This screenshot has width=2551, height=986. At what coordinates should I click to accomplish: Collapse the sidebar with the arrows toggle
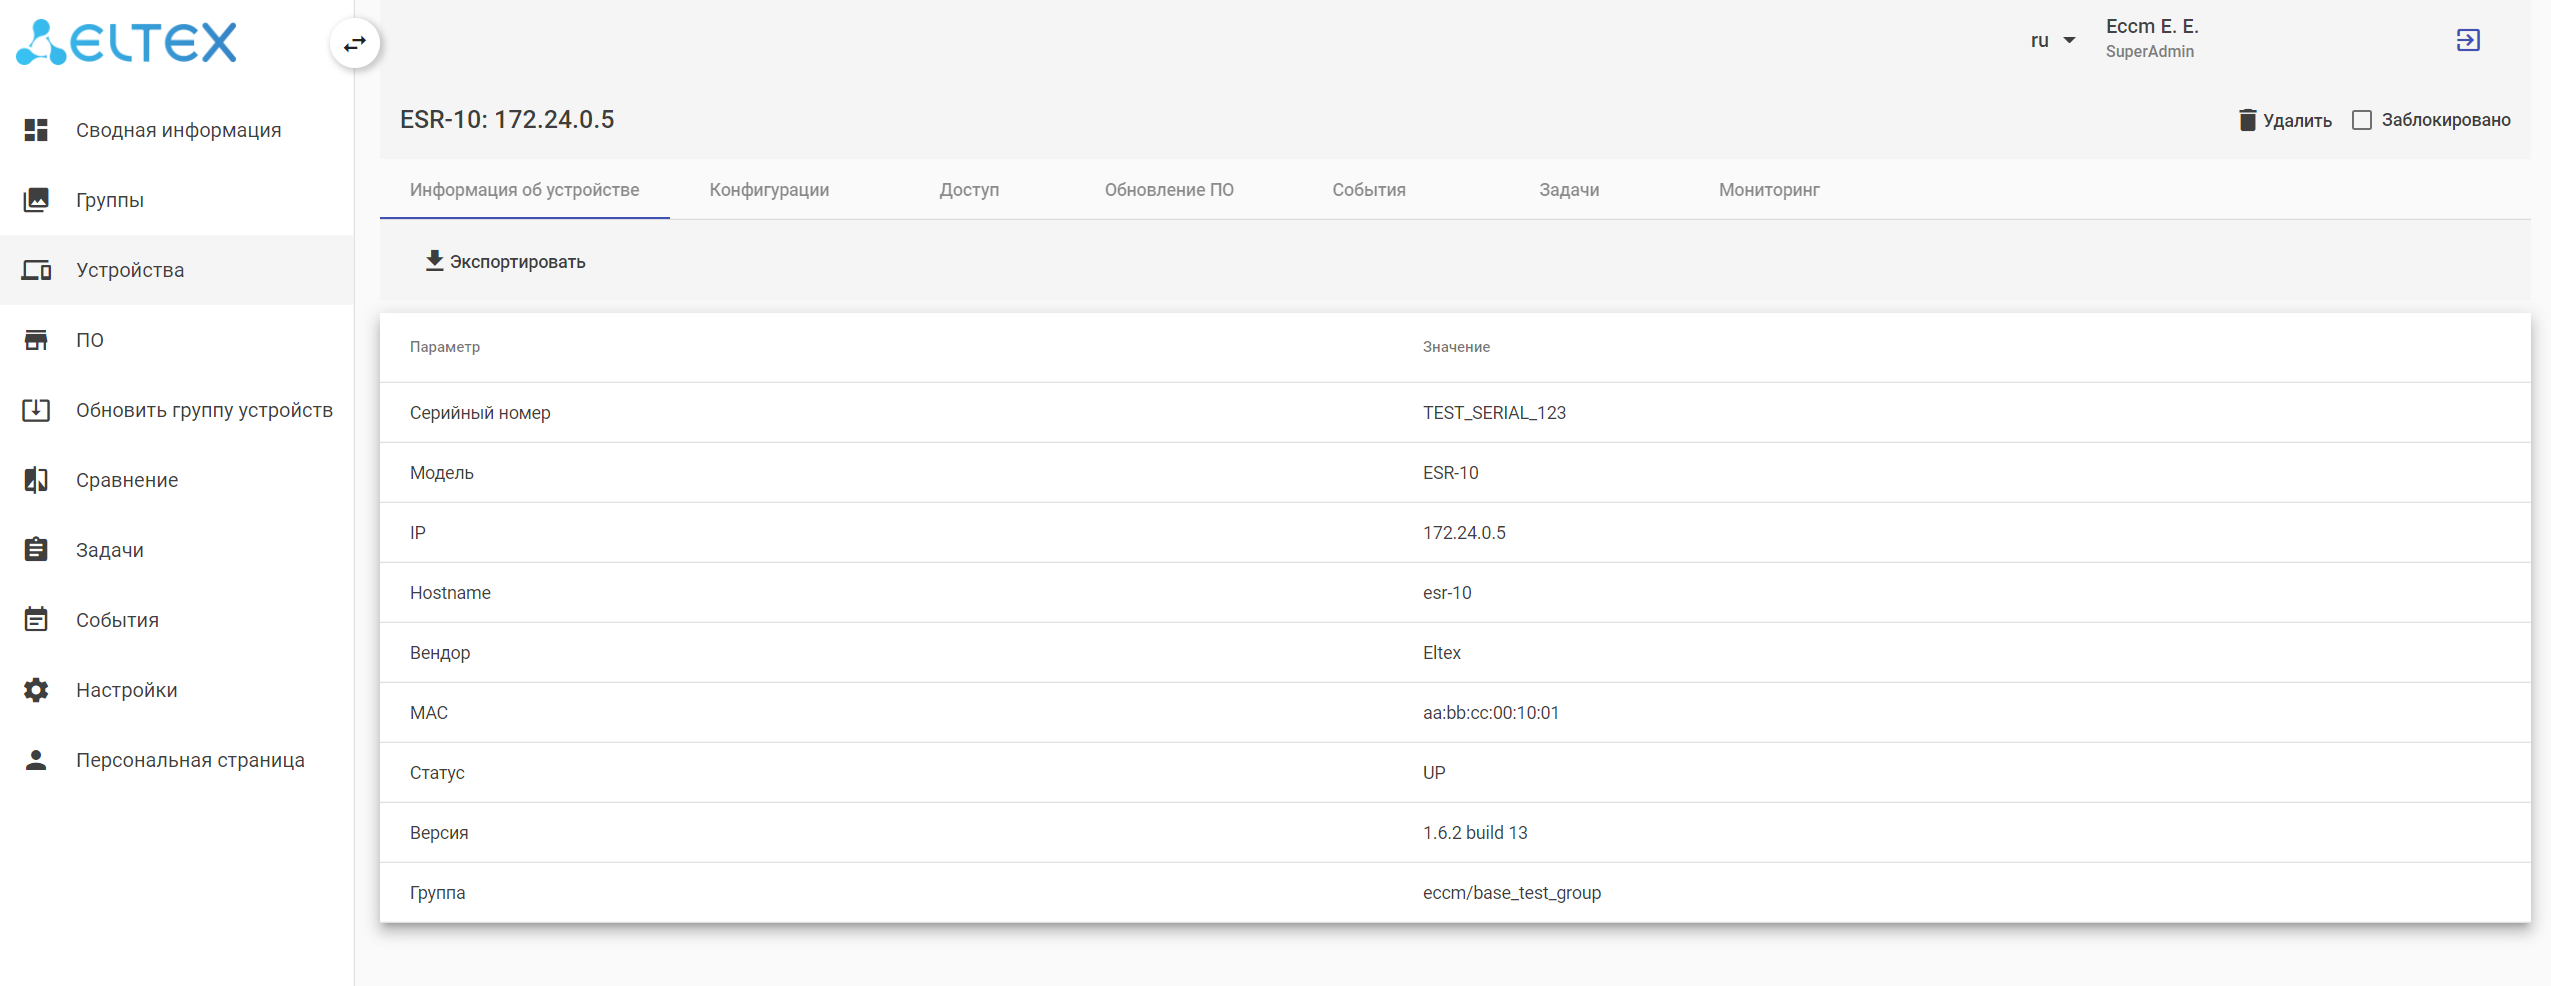pos(355,44)
